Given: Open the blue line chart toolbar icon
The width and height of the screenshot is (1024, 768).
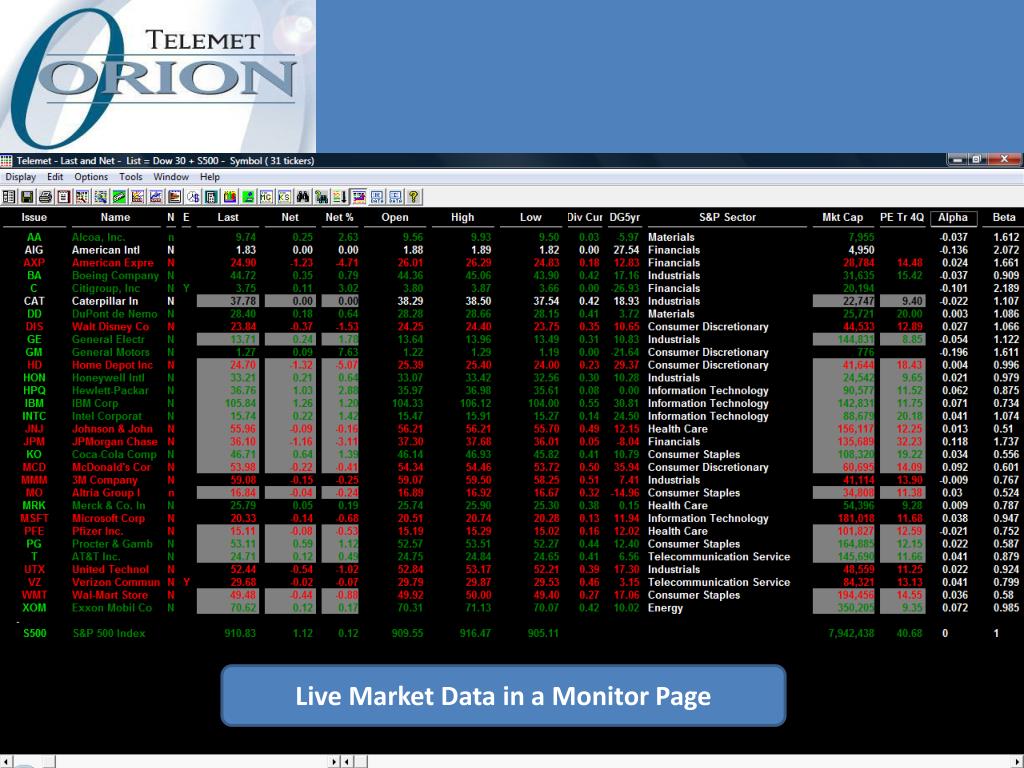Looking at the screenshot, I should (155, 197).
